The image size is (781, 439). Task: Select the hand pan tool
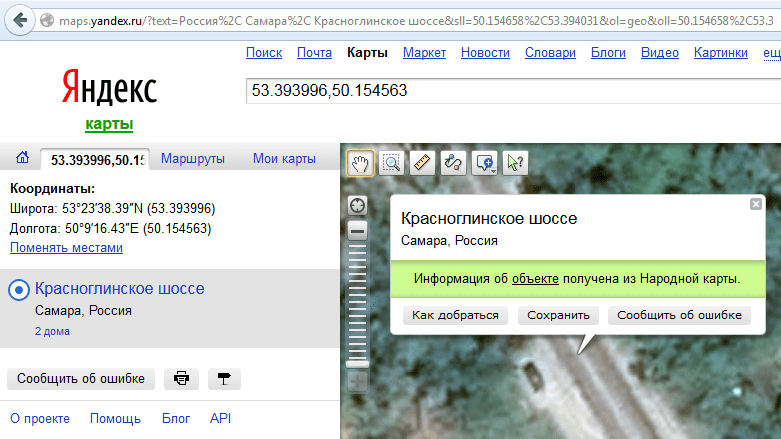tap(359, 162)
